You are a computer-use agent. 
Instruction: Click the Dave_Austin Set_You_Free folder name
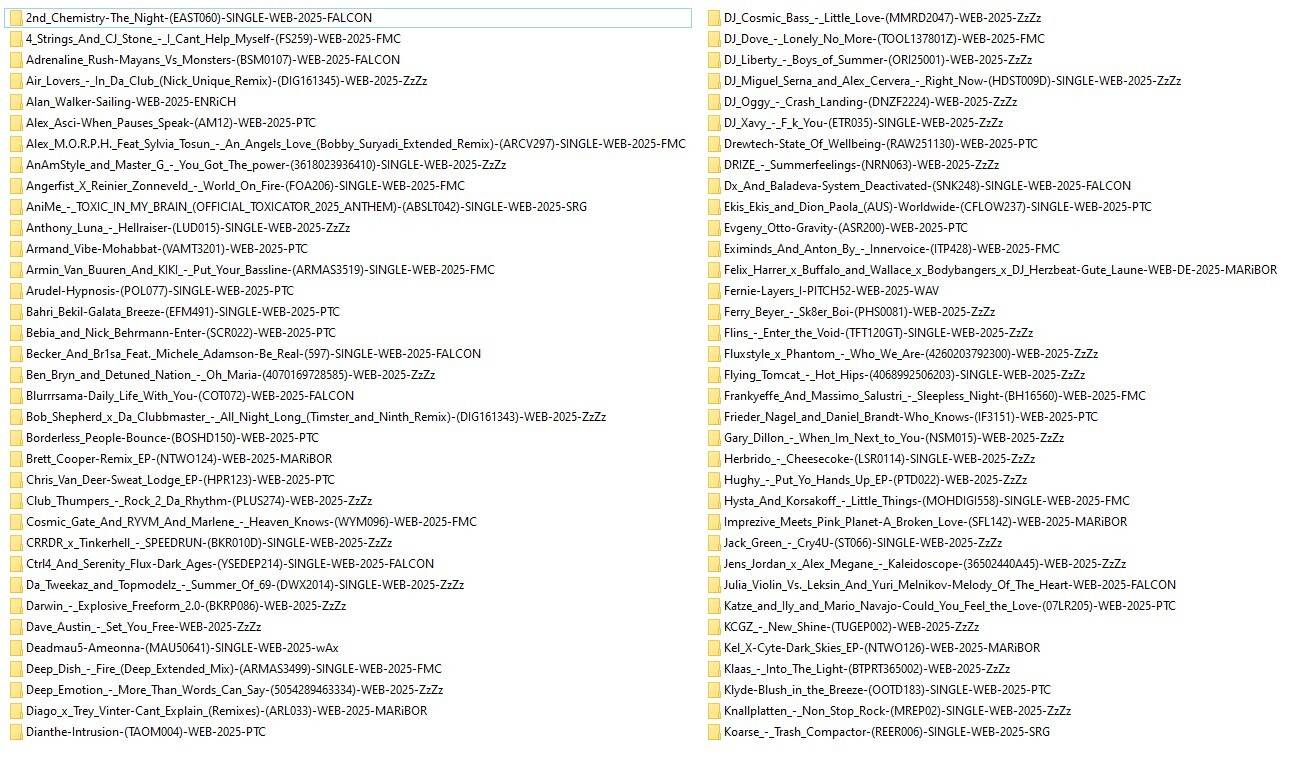click(x=144, y=627)
